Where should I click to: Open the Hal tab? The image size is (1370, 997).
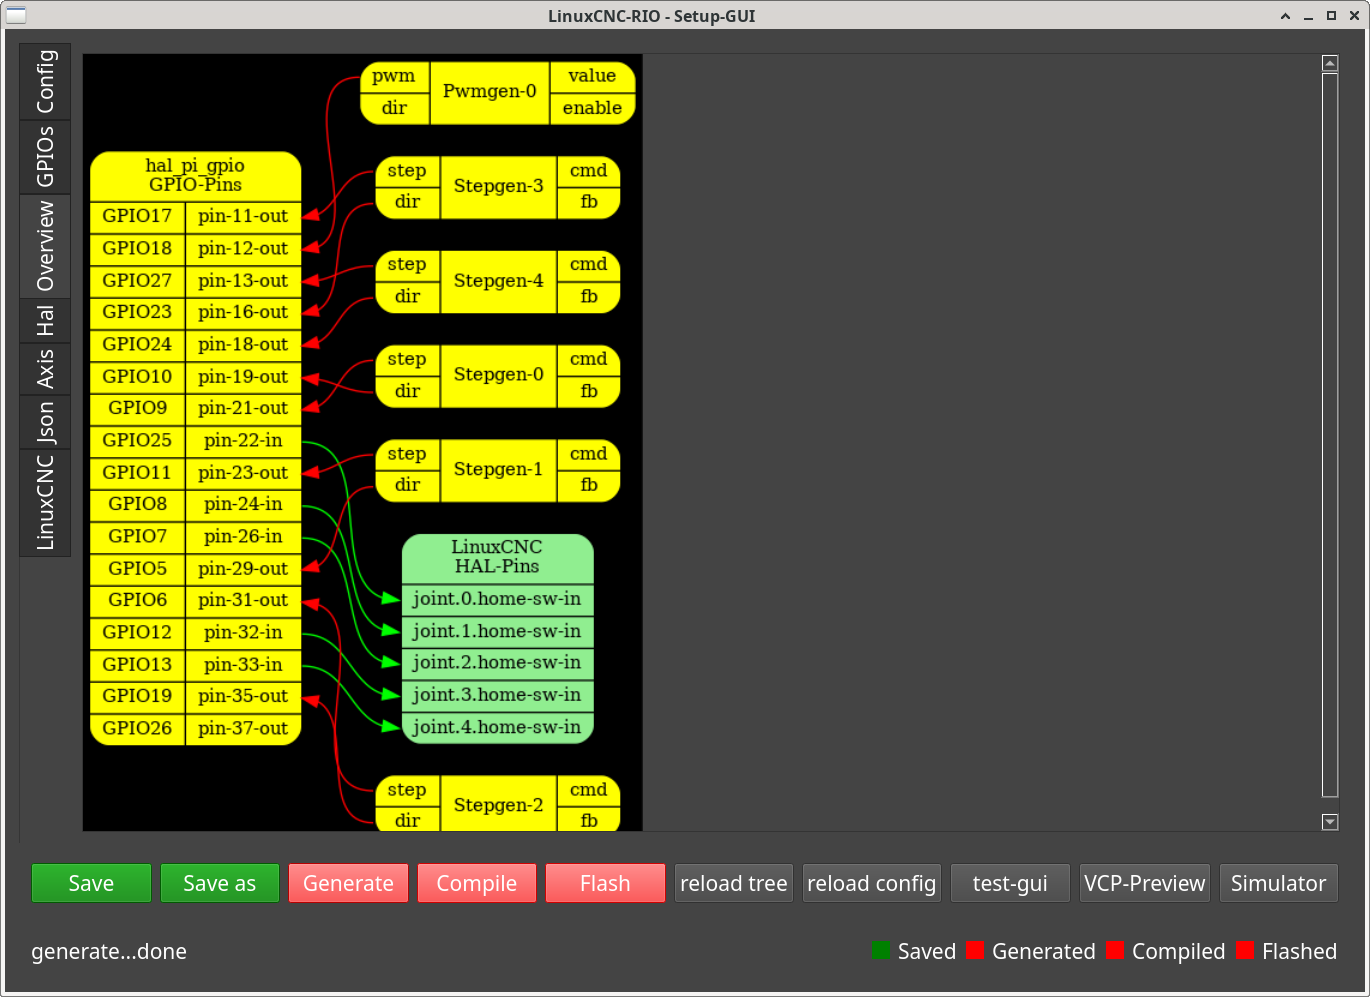(45, 321)
